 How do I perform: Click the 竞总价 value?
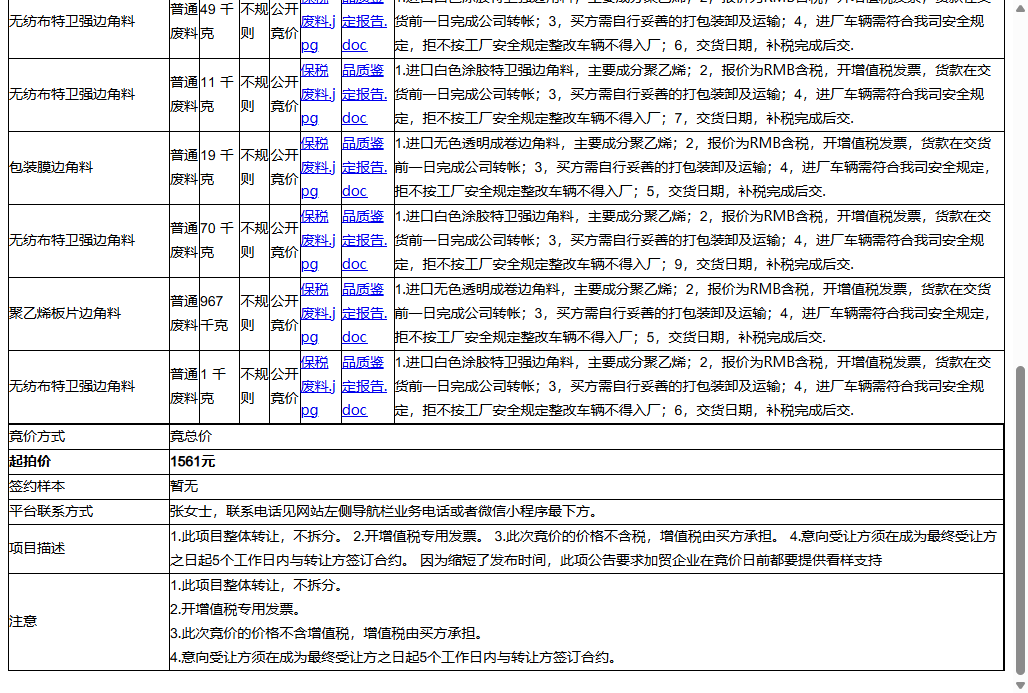(191, 436)
